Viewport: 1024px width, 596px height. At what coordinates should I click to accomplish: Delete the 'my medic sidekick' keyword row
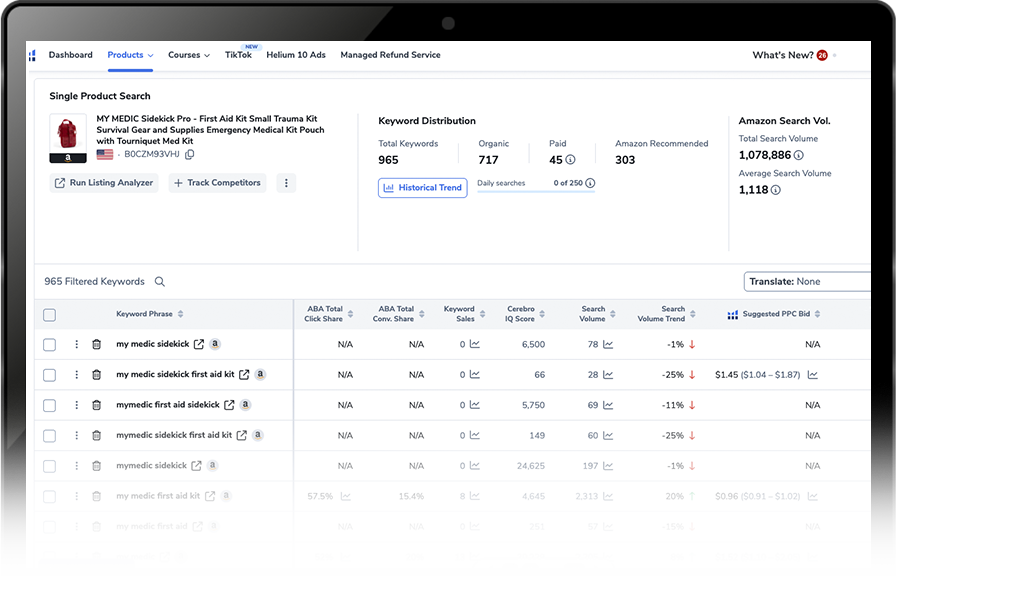click(x=97, y=345)
